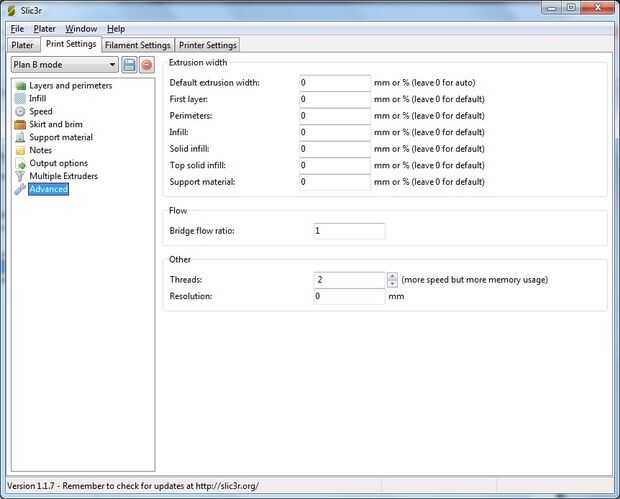Save the current print preset
Viewport: 620px width, 499px height.
[x=129, y=65]
